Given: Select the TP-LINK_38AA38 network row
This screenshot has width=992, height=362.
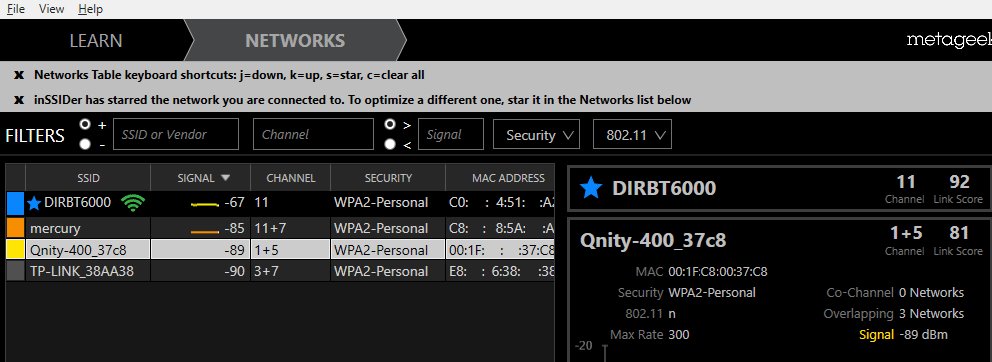Looking at the screenshot, I should coord(280,271).
